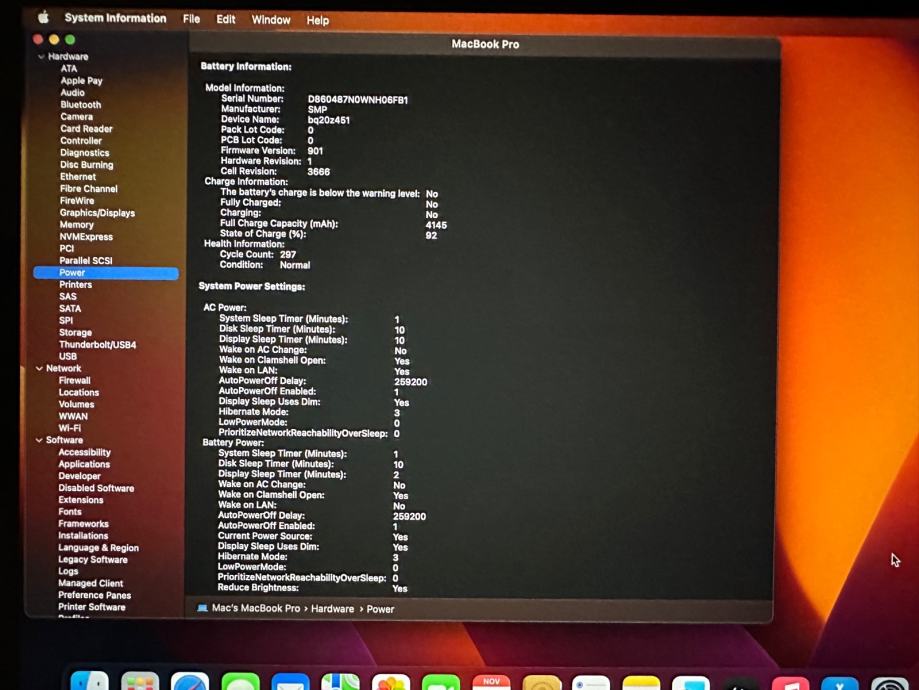Collapse the Network section chevron

[39, 369]
